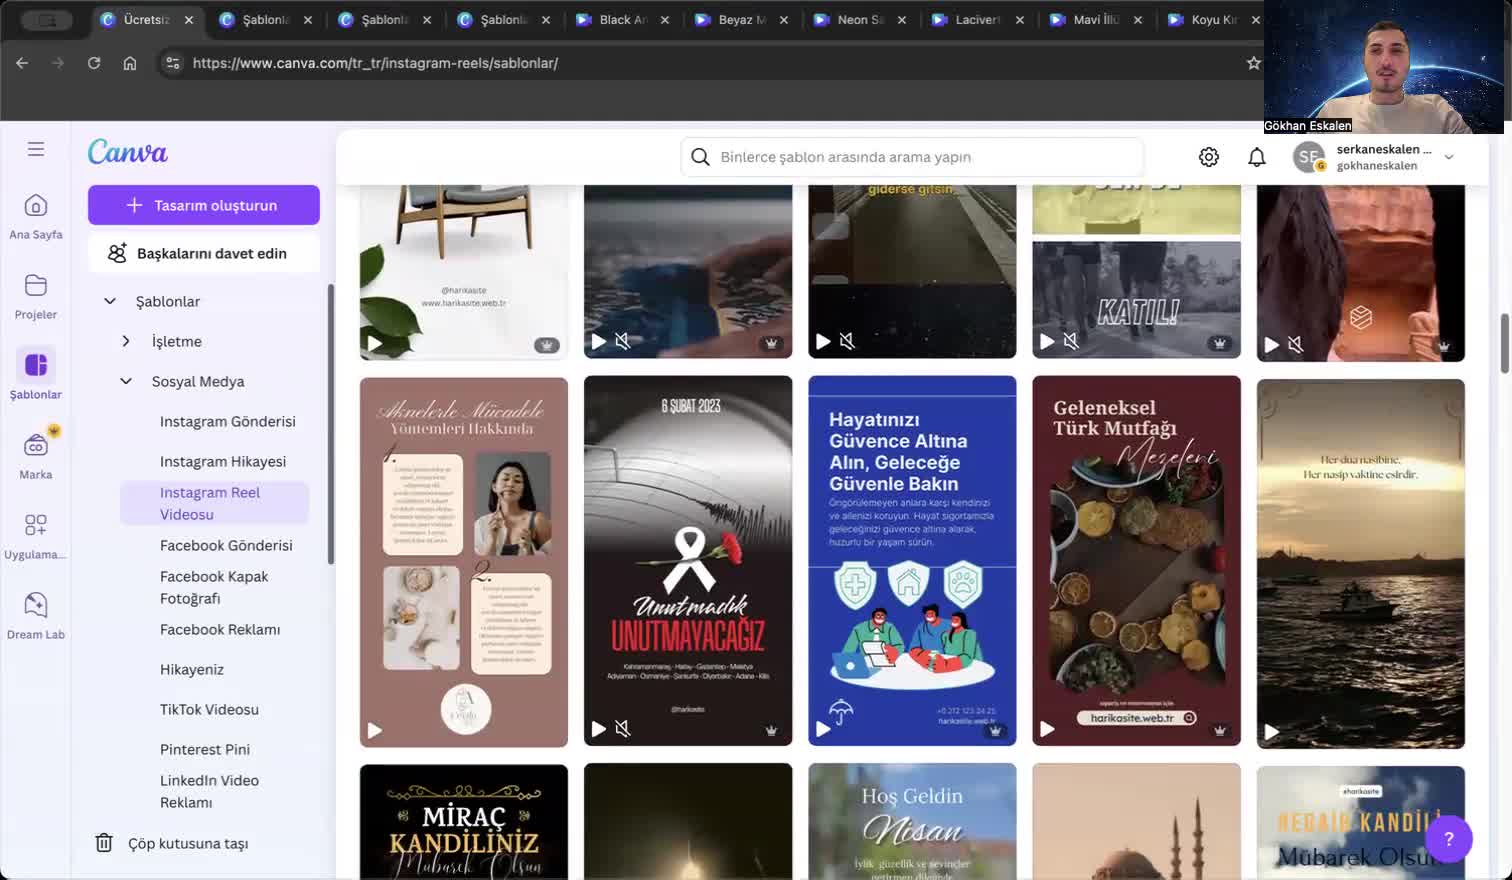Open Marka brand icon
The width and height of the screenshot is (1512, 880).
point(36,445)
